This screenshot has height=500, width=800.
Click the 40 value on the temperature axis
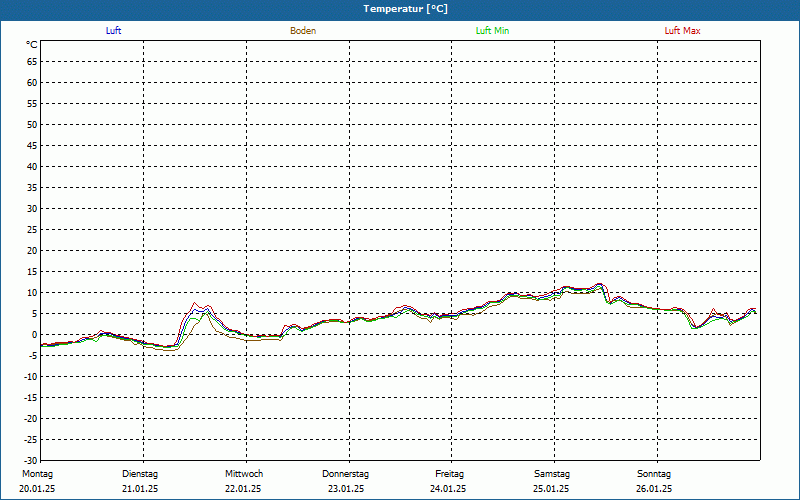(32, 167)
